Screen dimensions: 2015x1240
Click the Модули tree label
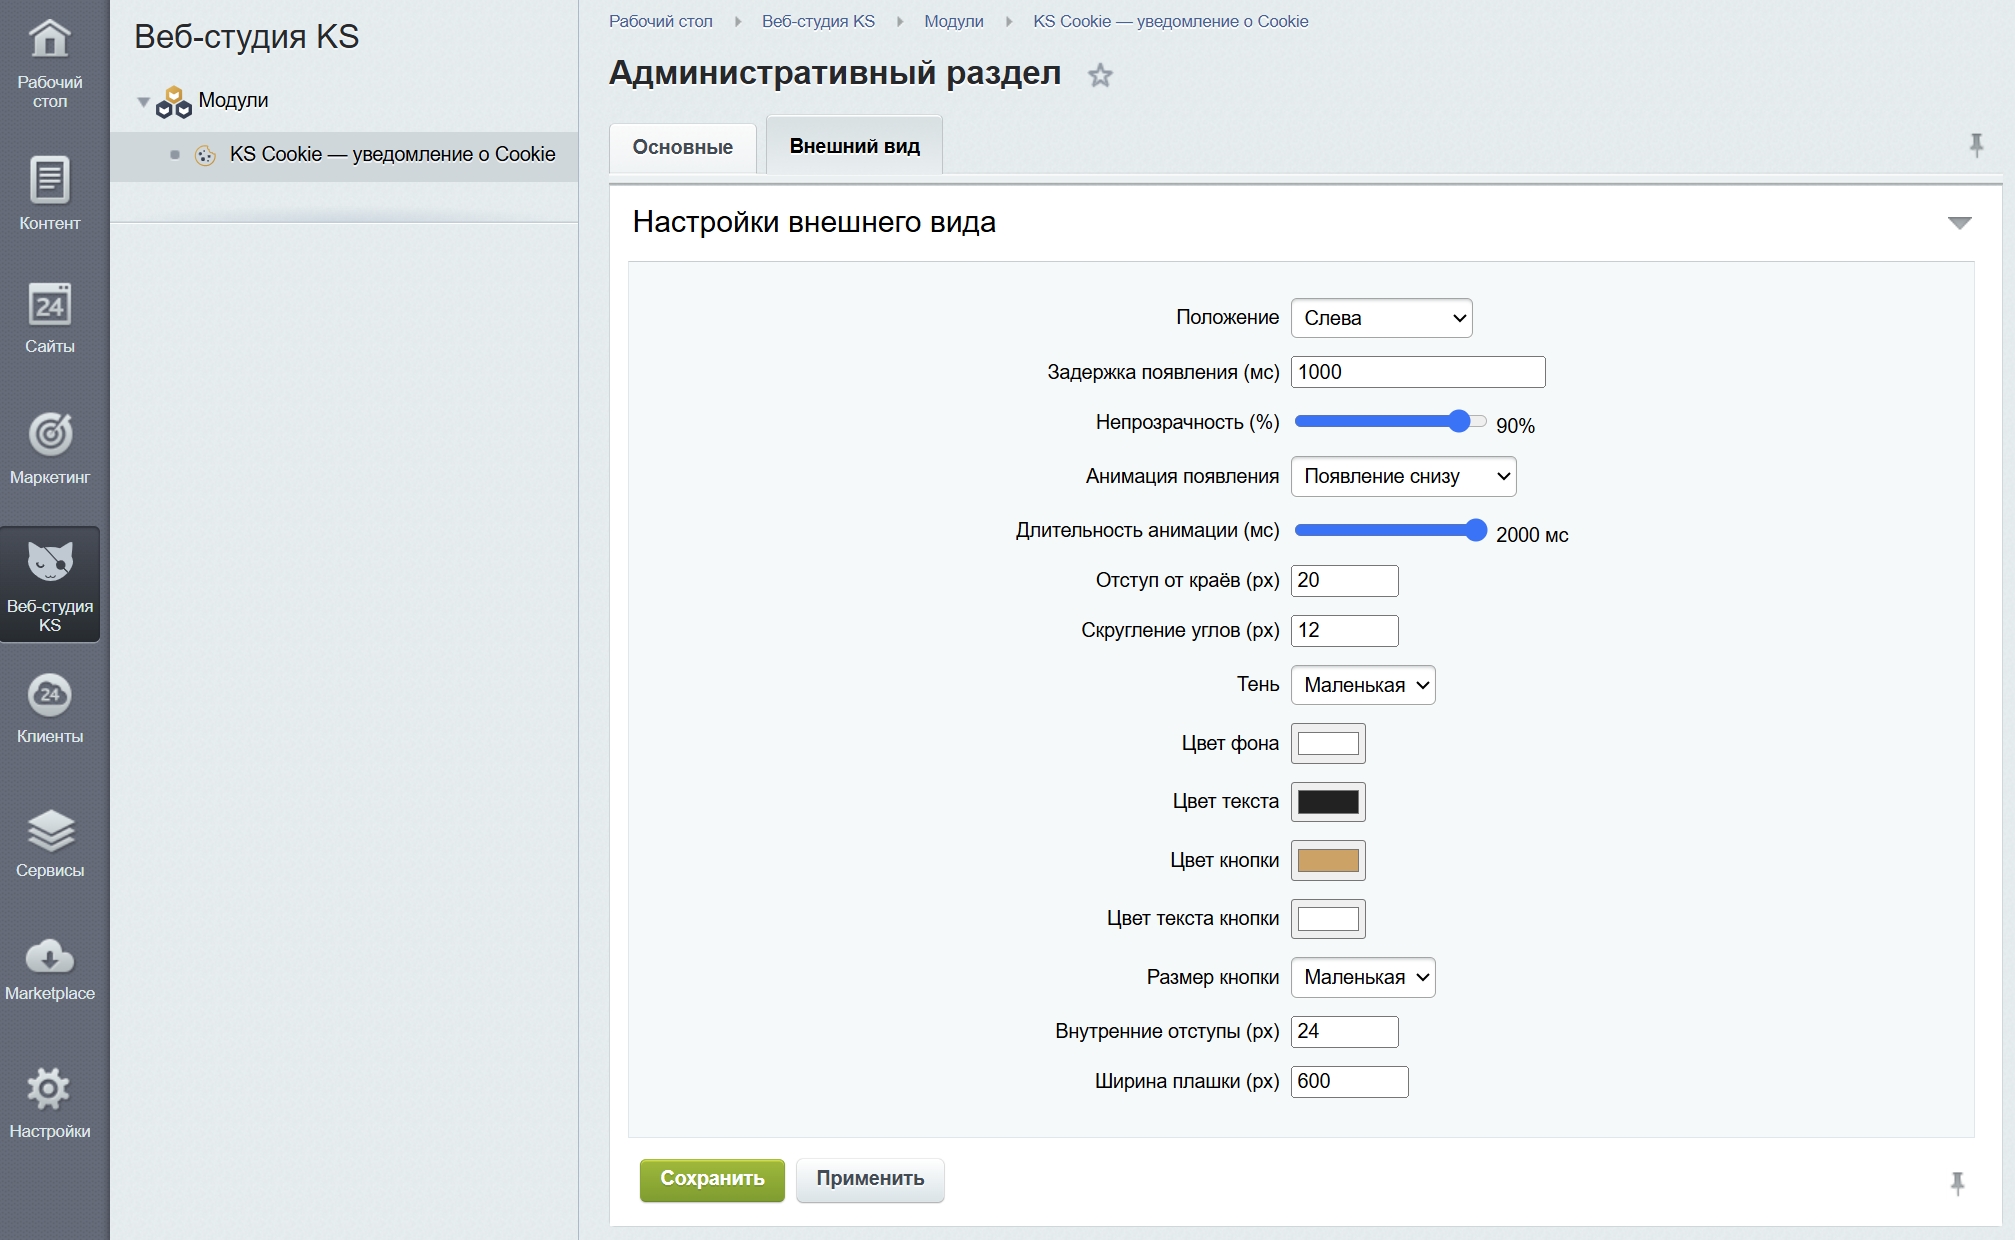[233, 100]
